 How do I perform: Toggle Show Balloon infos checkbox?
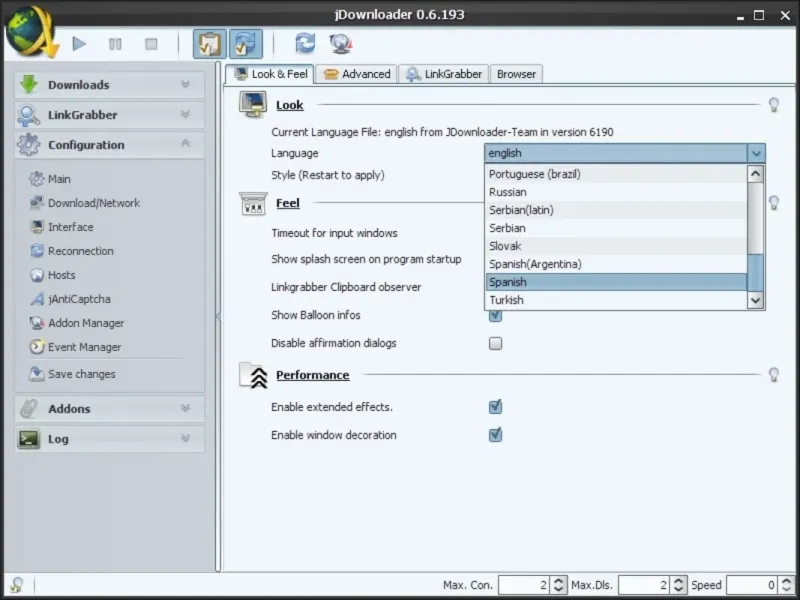point(495,315)
